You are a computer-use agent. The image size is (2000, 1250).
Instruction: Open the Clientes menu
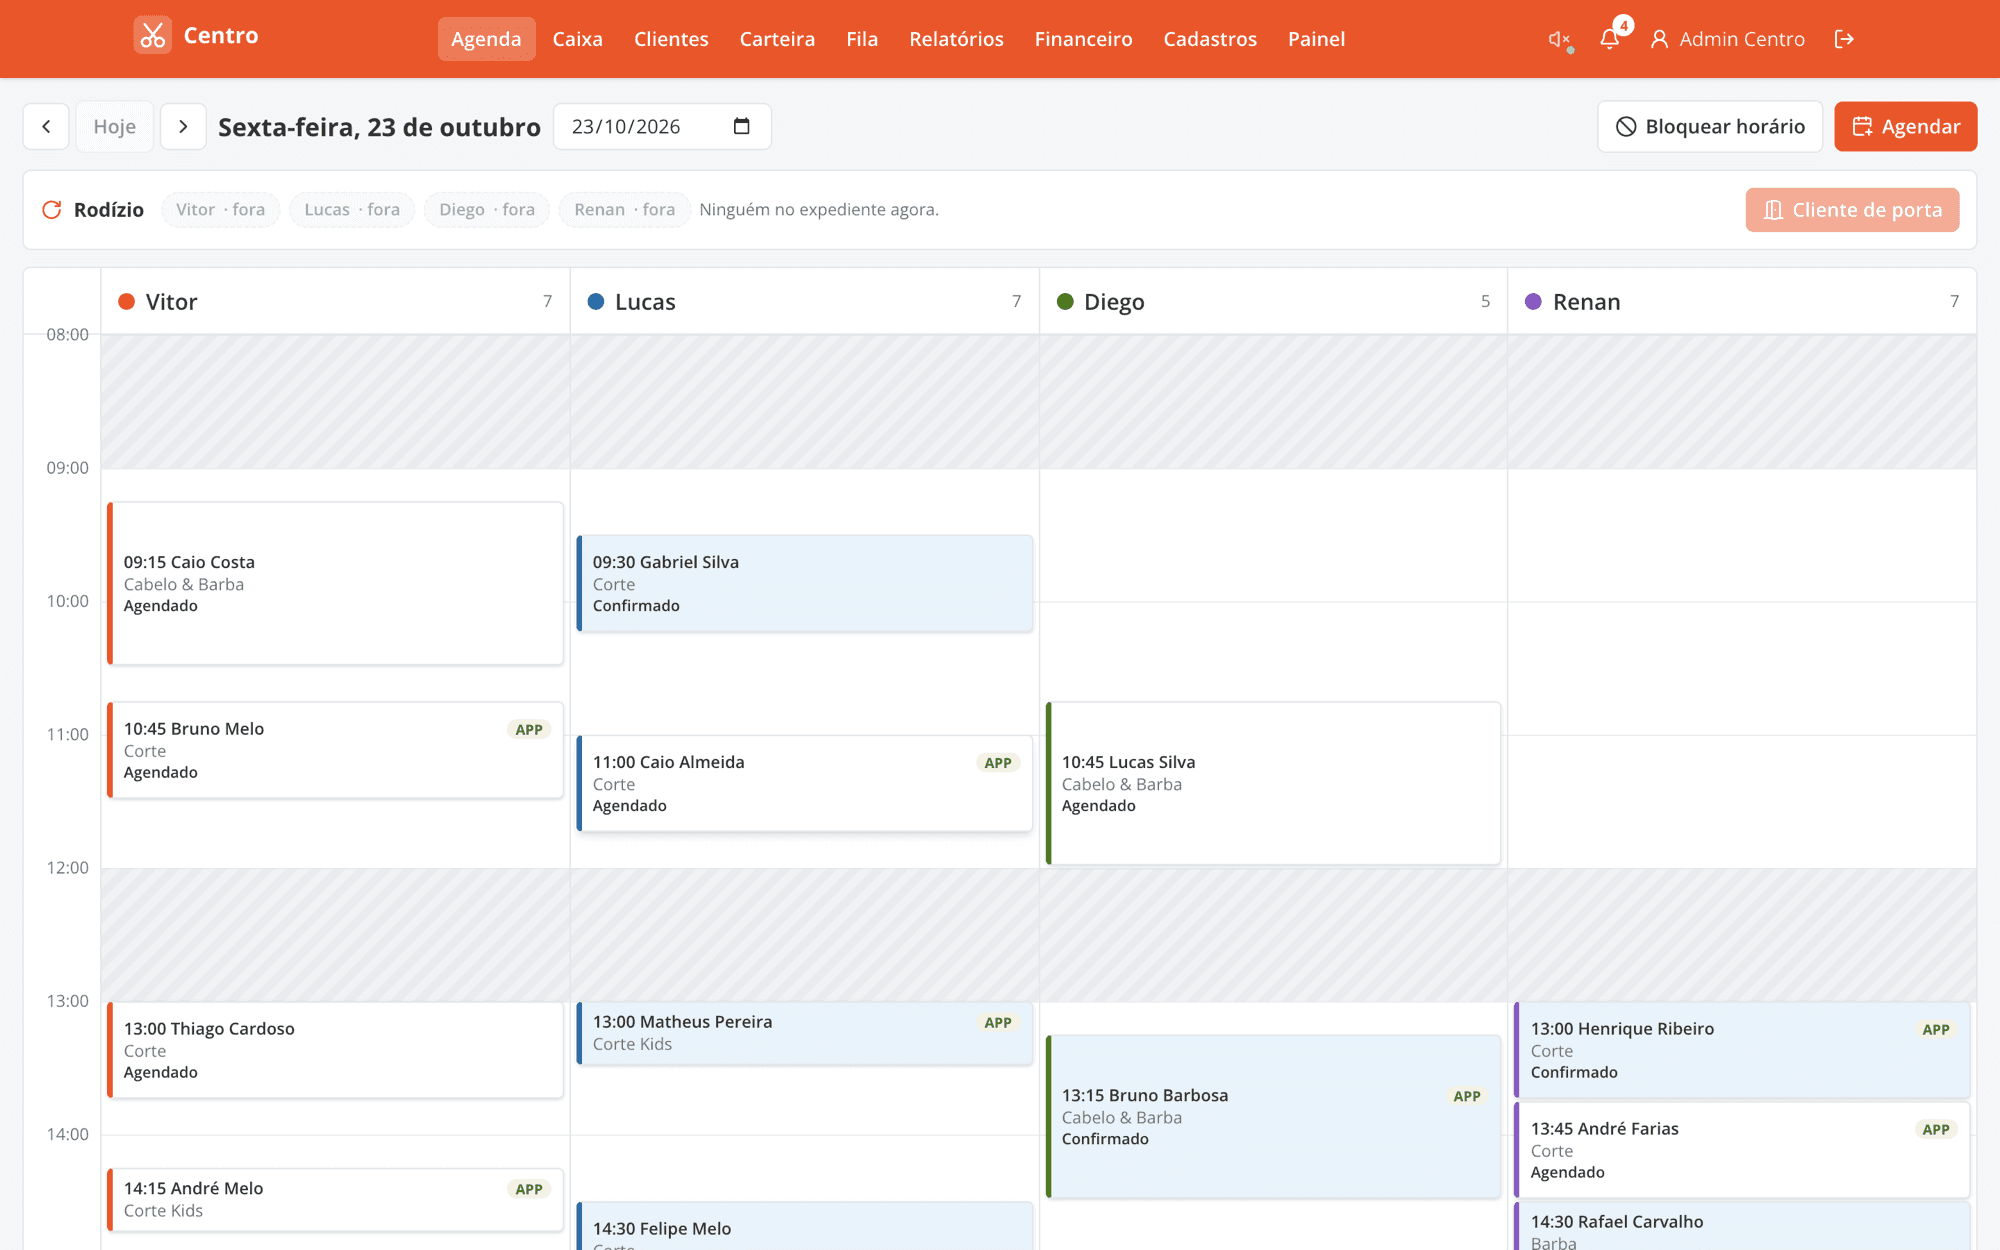coord(671,39)
